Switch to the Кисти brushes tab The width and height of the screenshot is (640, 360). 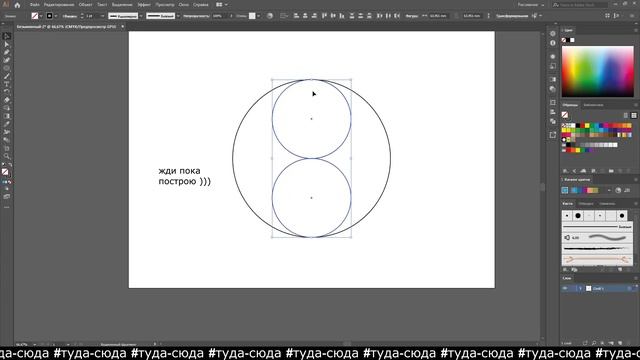(567, 203)
